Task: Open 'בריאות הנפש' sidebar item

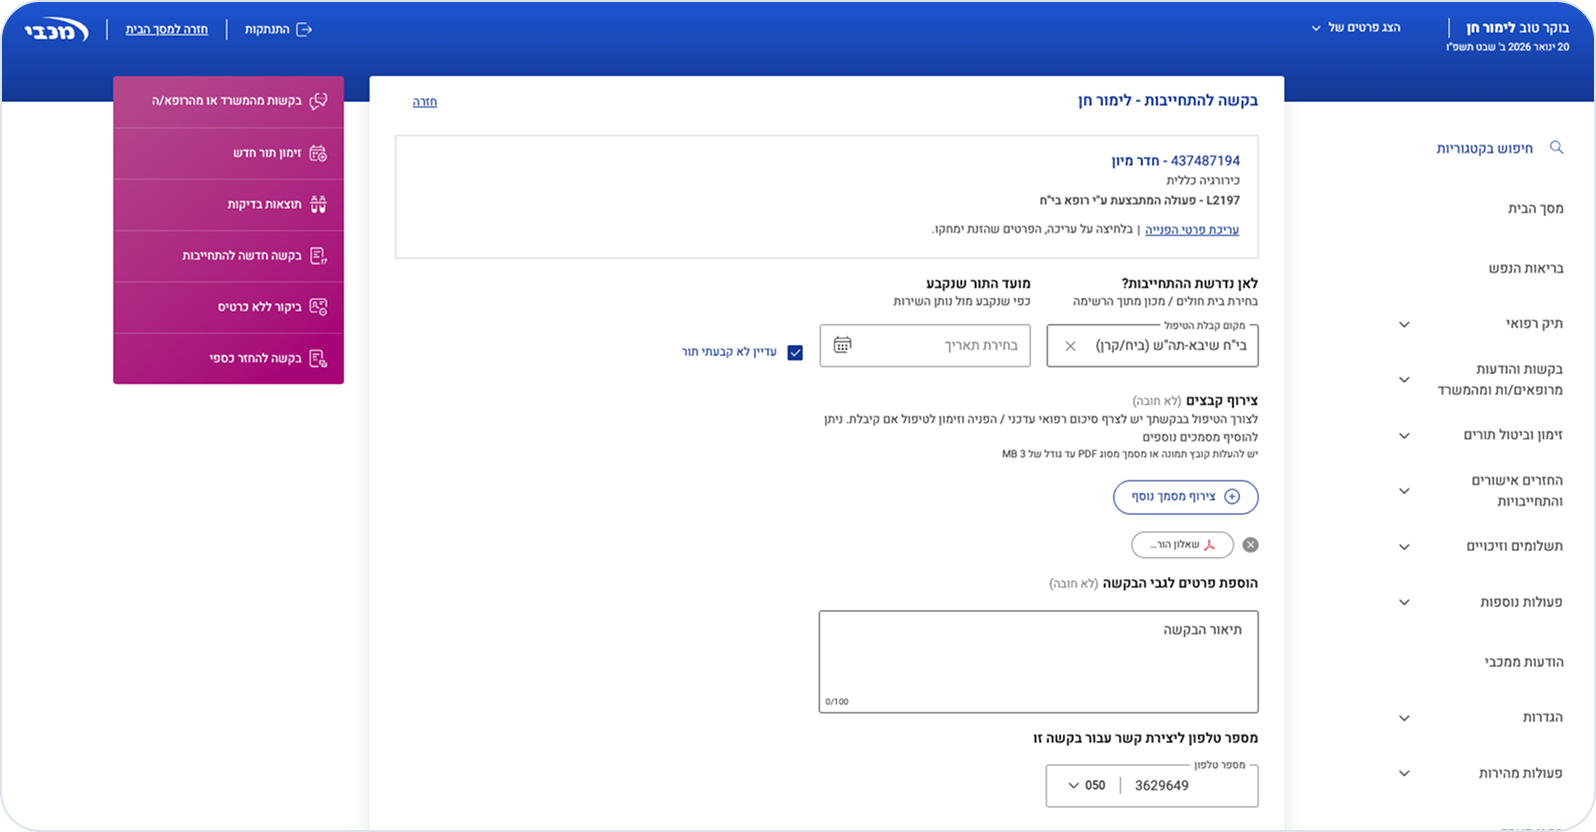Action: coord(1525,268)
